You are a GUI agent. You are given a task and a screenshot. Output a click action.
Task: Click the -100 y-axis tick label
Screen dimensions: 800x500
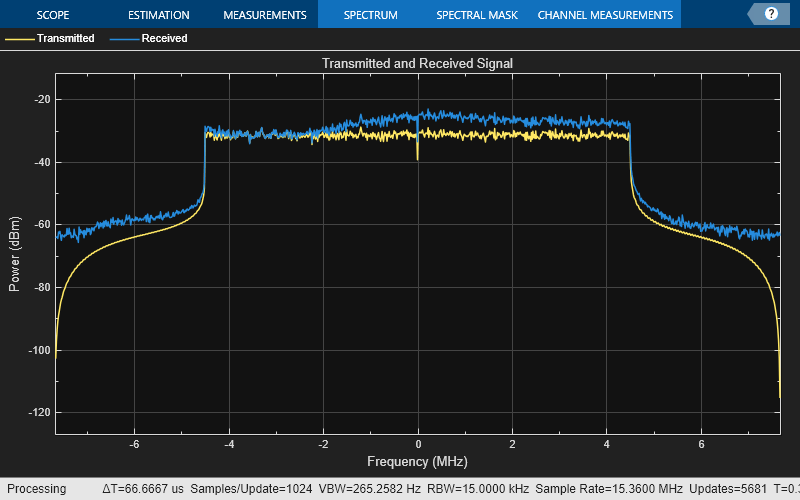[x=39, y=351]
